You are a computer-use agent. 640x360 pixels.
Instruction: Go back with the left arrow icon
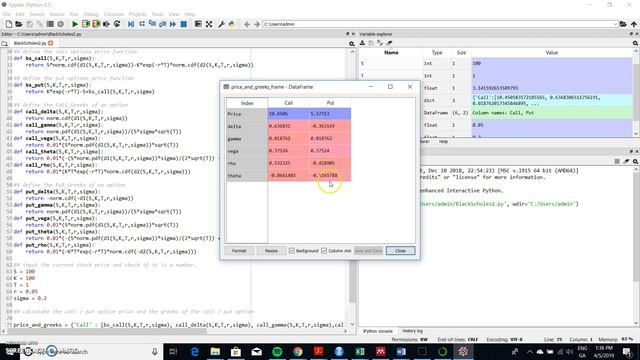point(247,24)
